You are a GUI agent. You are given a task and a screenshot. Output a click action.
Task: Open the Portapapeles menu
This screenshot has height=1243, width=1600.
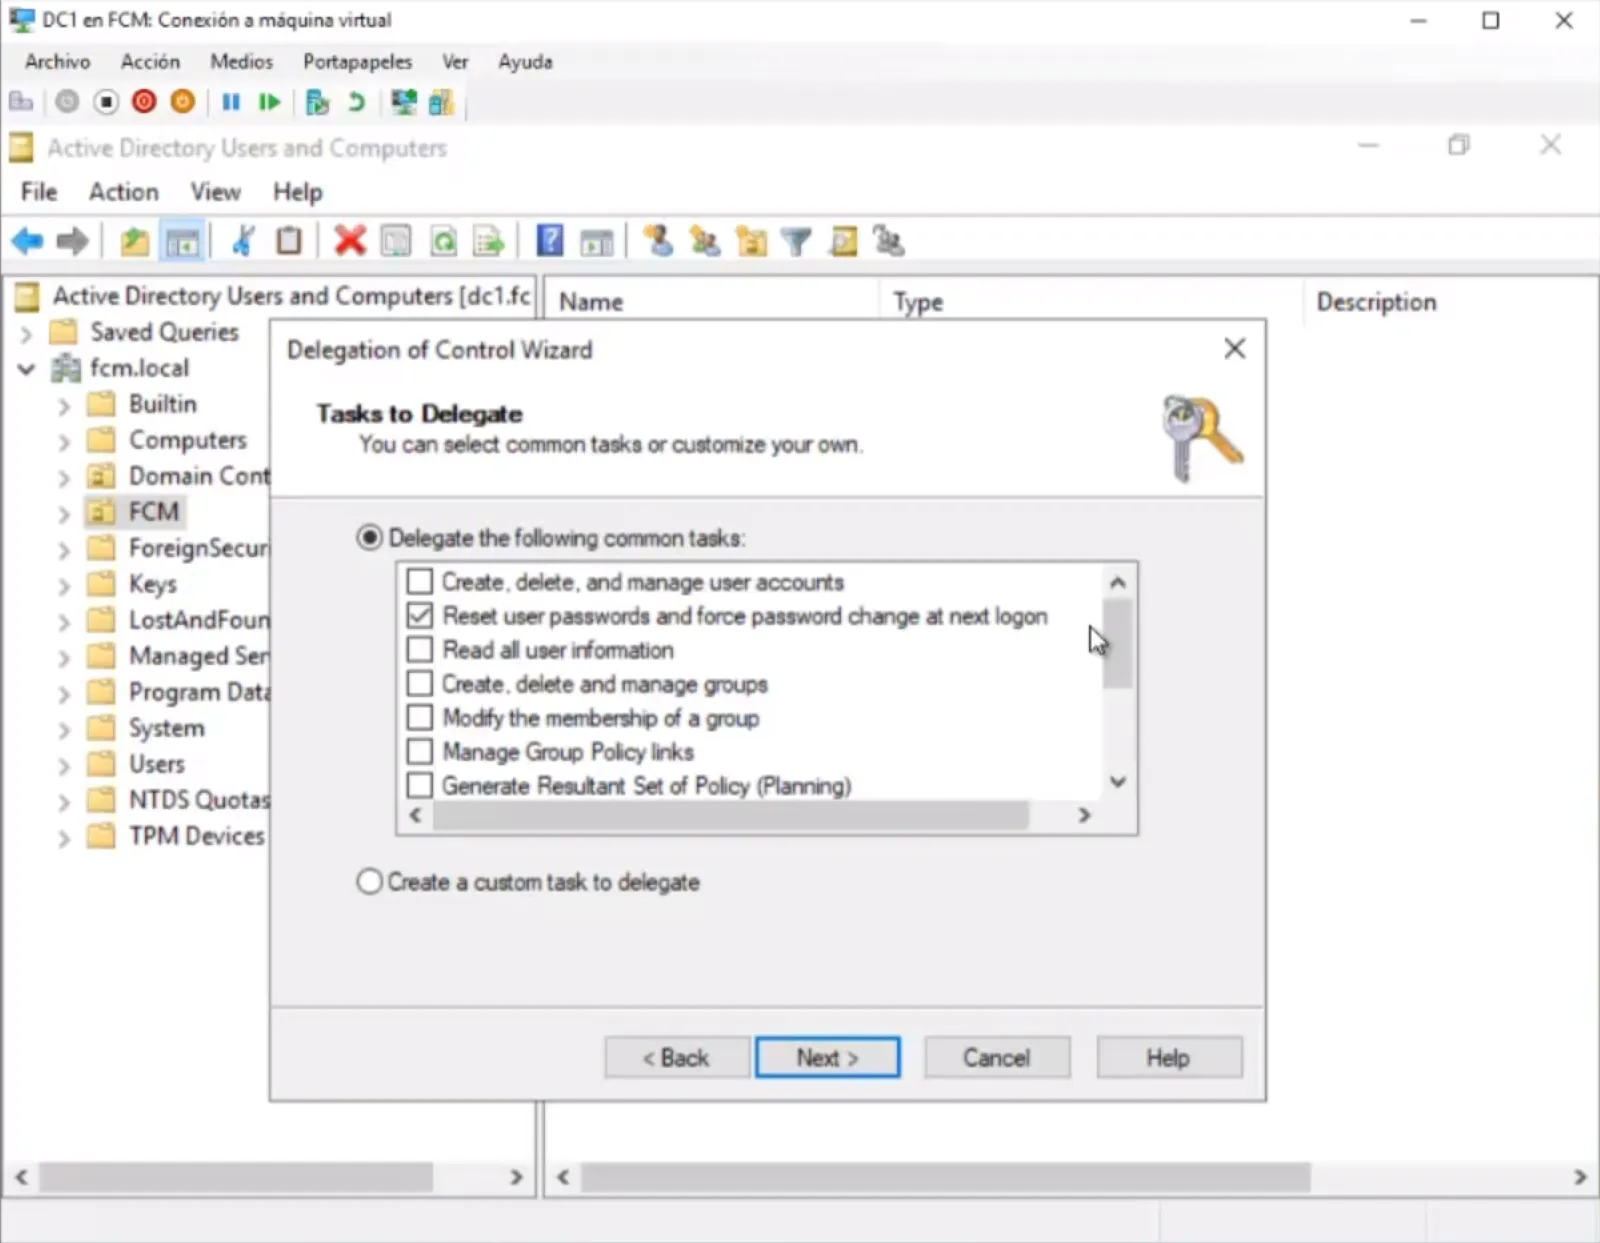[357, 62]
